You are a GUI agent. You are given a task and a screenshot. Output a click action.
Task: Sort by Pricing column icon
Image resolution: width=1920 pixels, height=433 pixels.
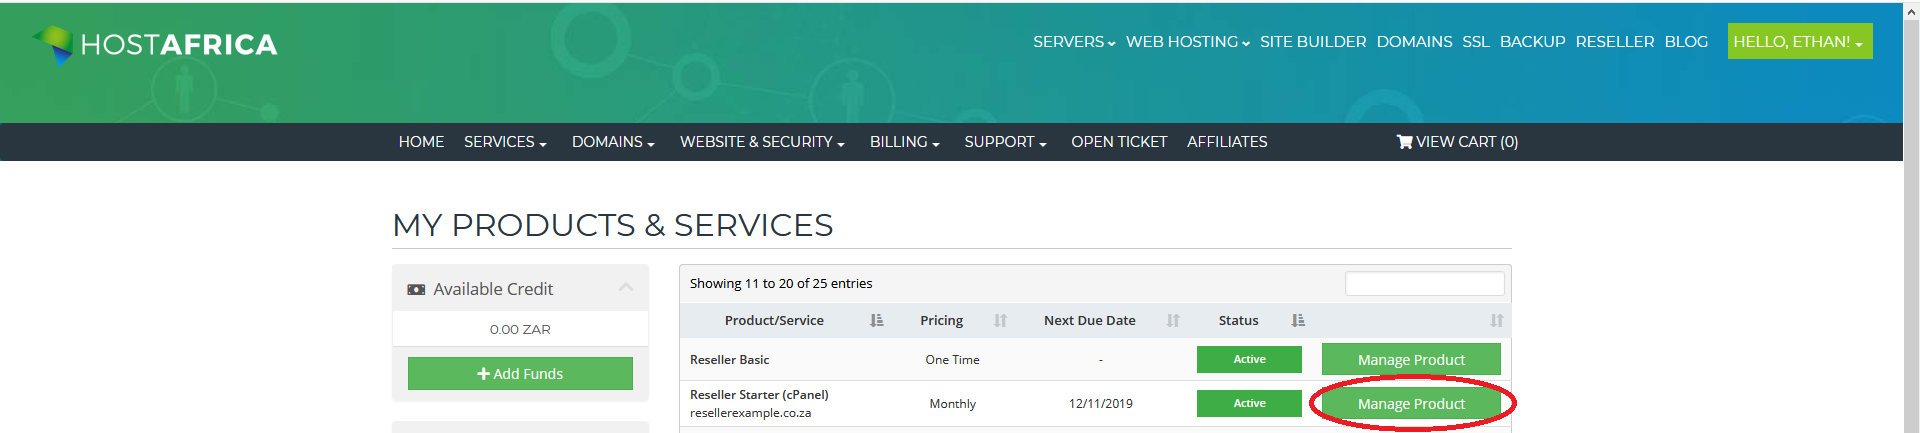coord(1000,321)
